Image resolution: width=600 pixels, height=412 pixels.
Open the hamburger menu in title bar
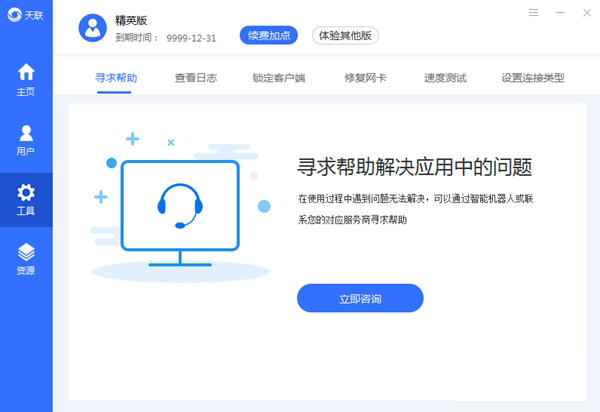point(533,13)
